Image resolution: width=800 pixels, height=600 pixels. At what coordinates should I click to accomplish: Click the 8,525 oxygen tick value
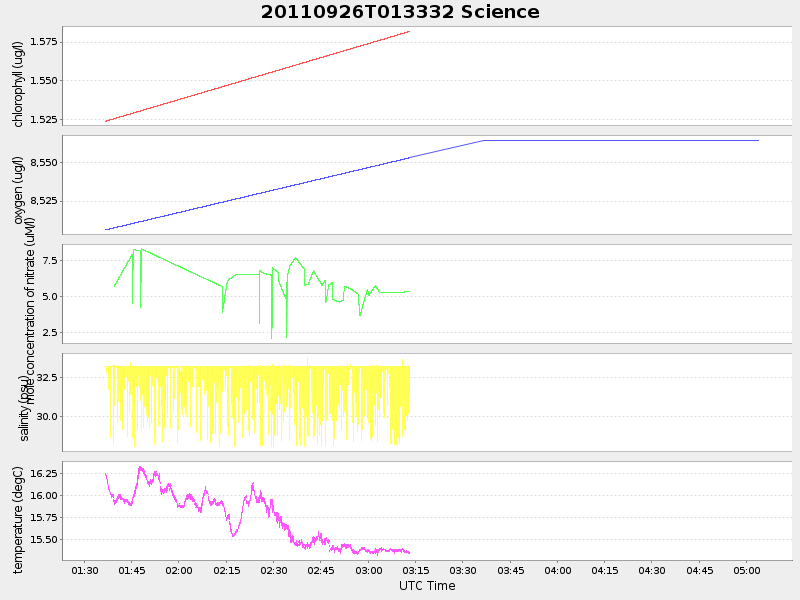[x=44, y=201]
